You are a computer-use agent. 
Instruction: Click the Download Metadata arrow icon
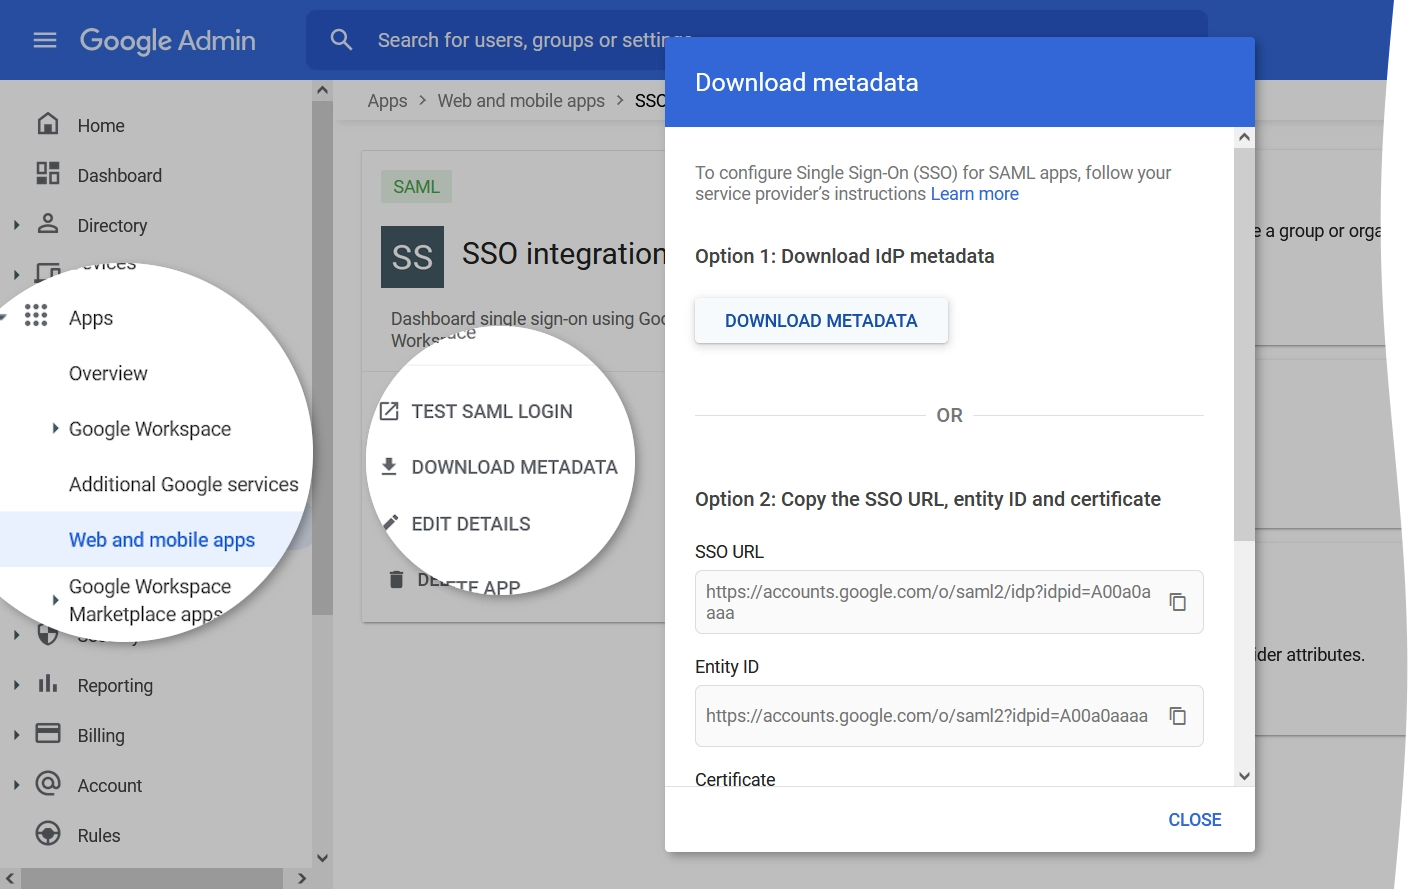click(389, 466)
